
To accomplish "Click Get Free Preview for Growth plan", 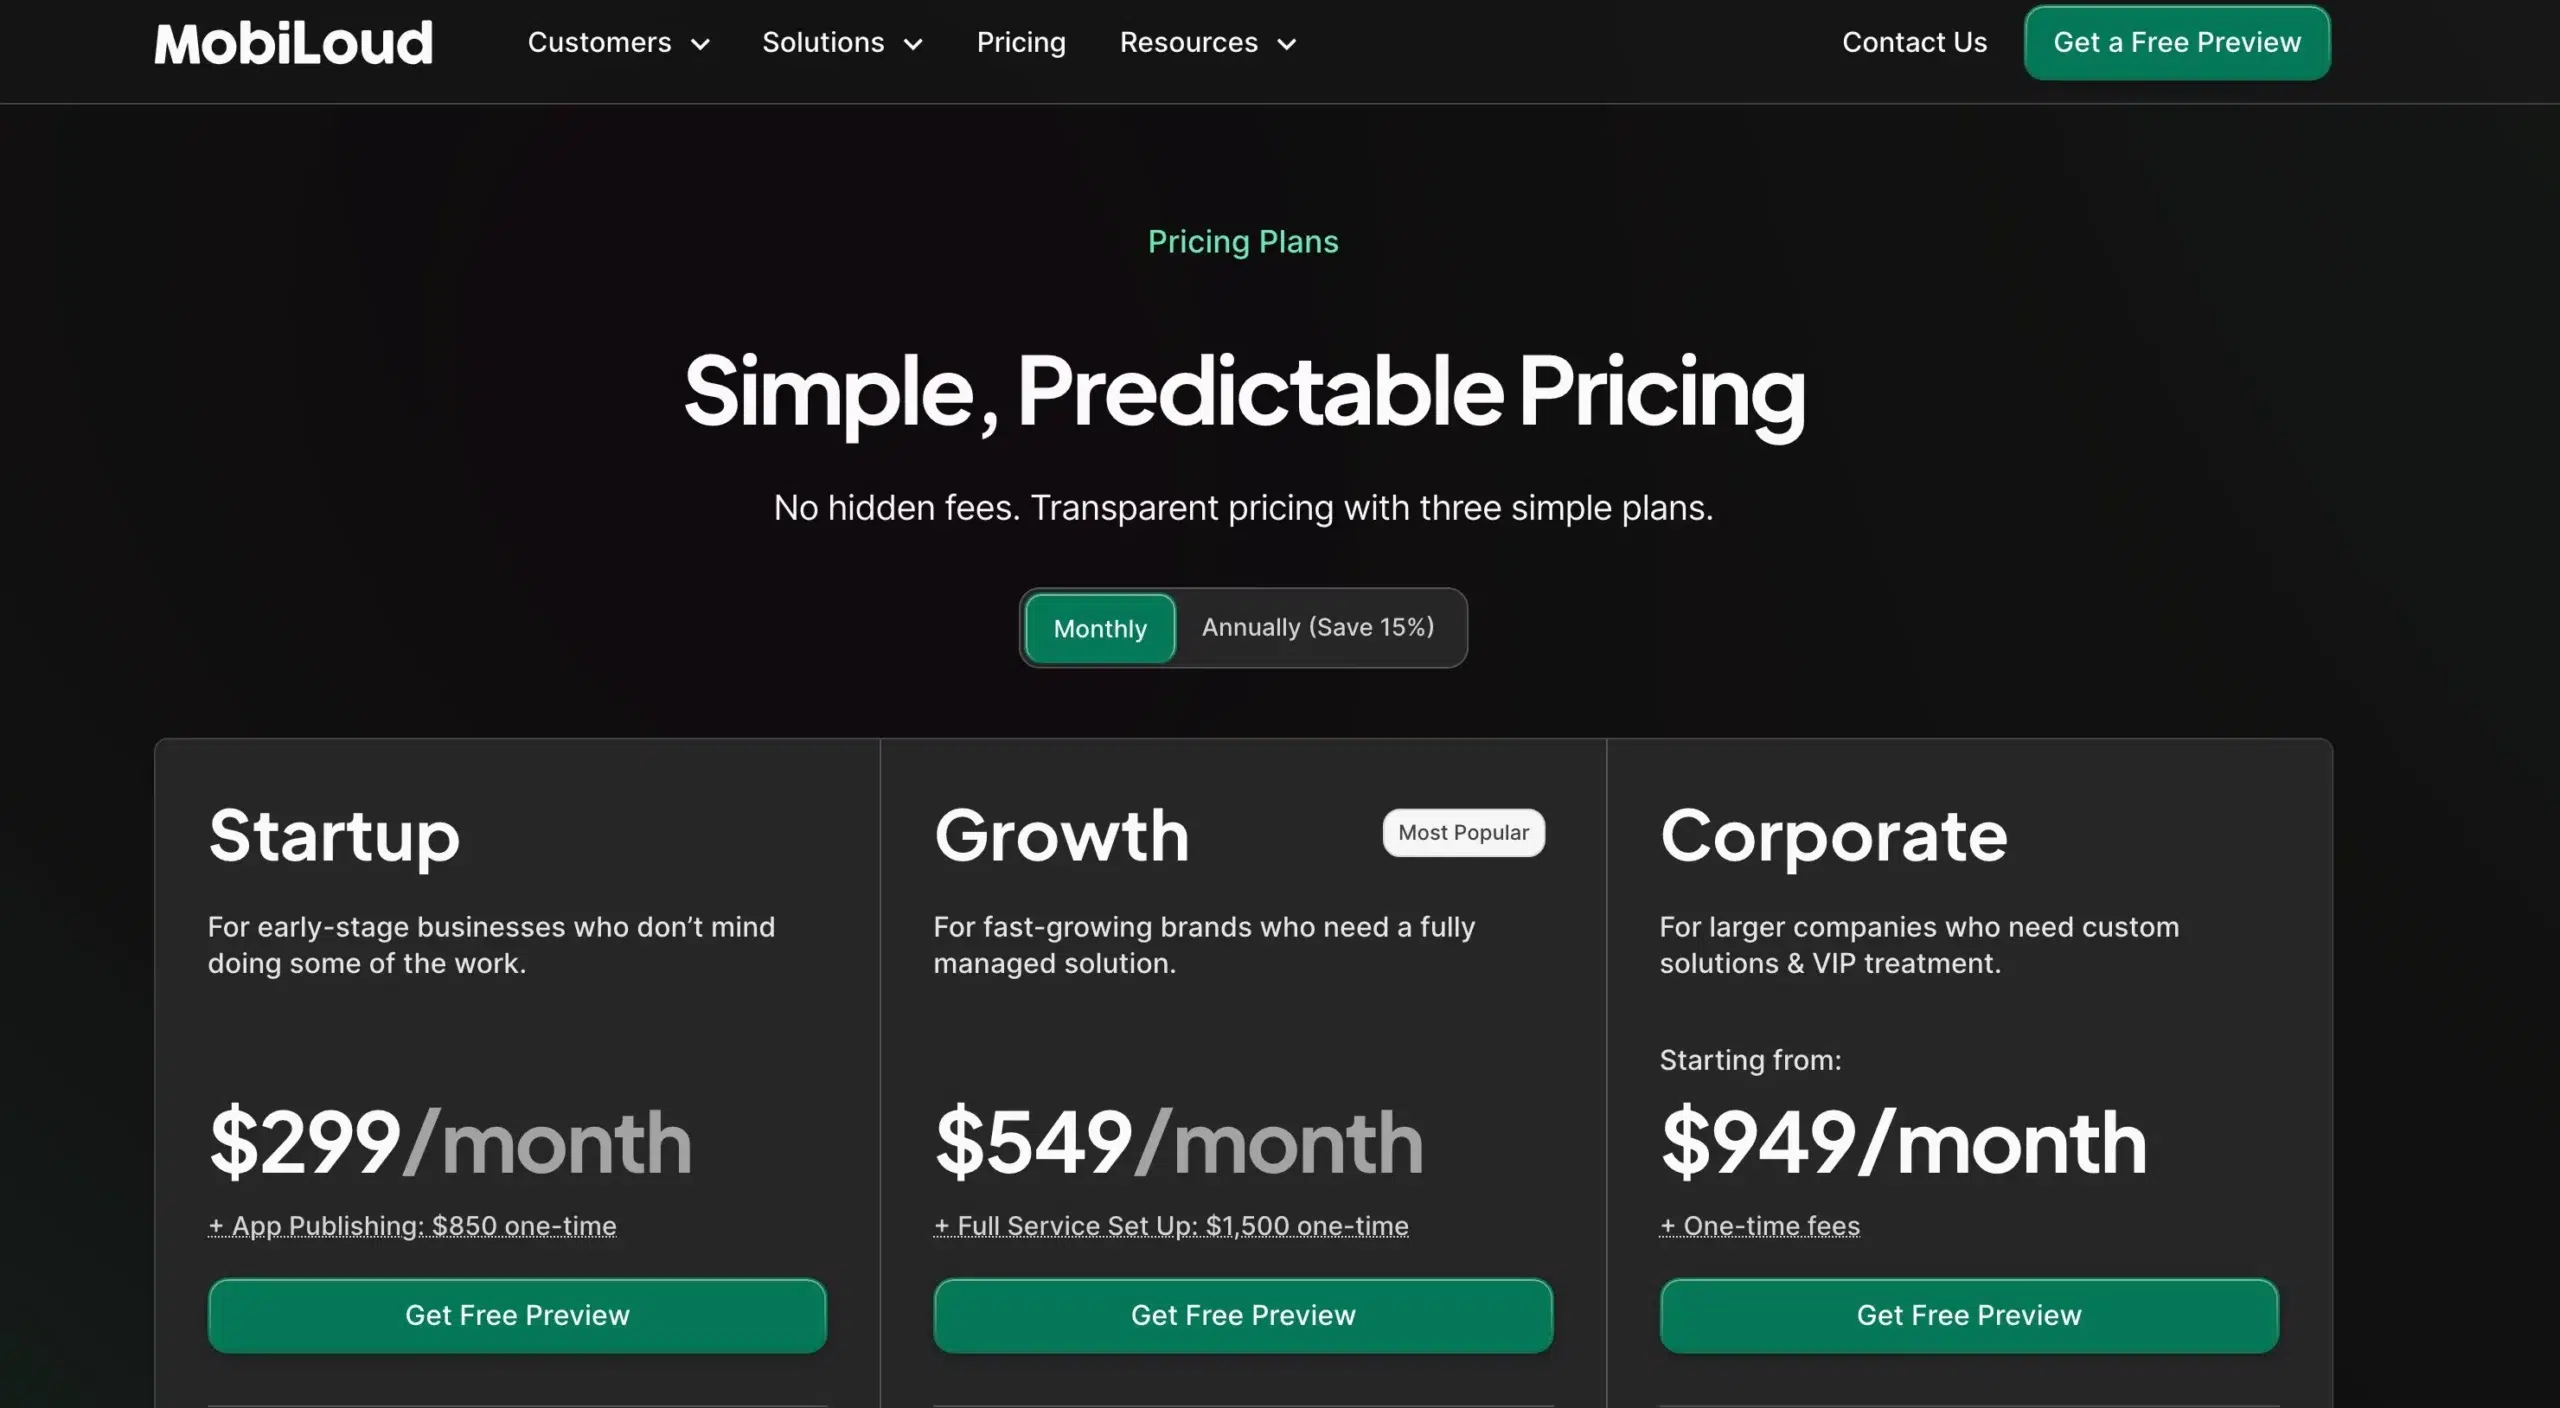I will (x=1243, y=1314).
